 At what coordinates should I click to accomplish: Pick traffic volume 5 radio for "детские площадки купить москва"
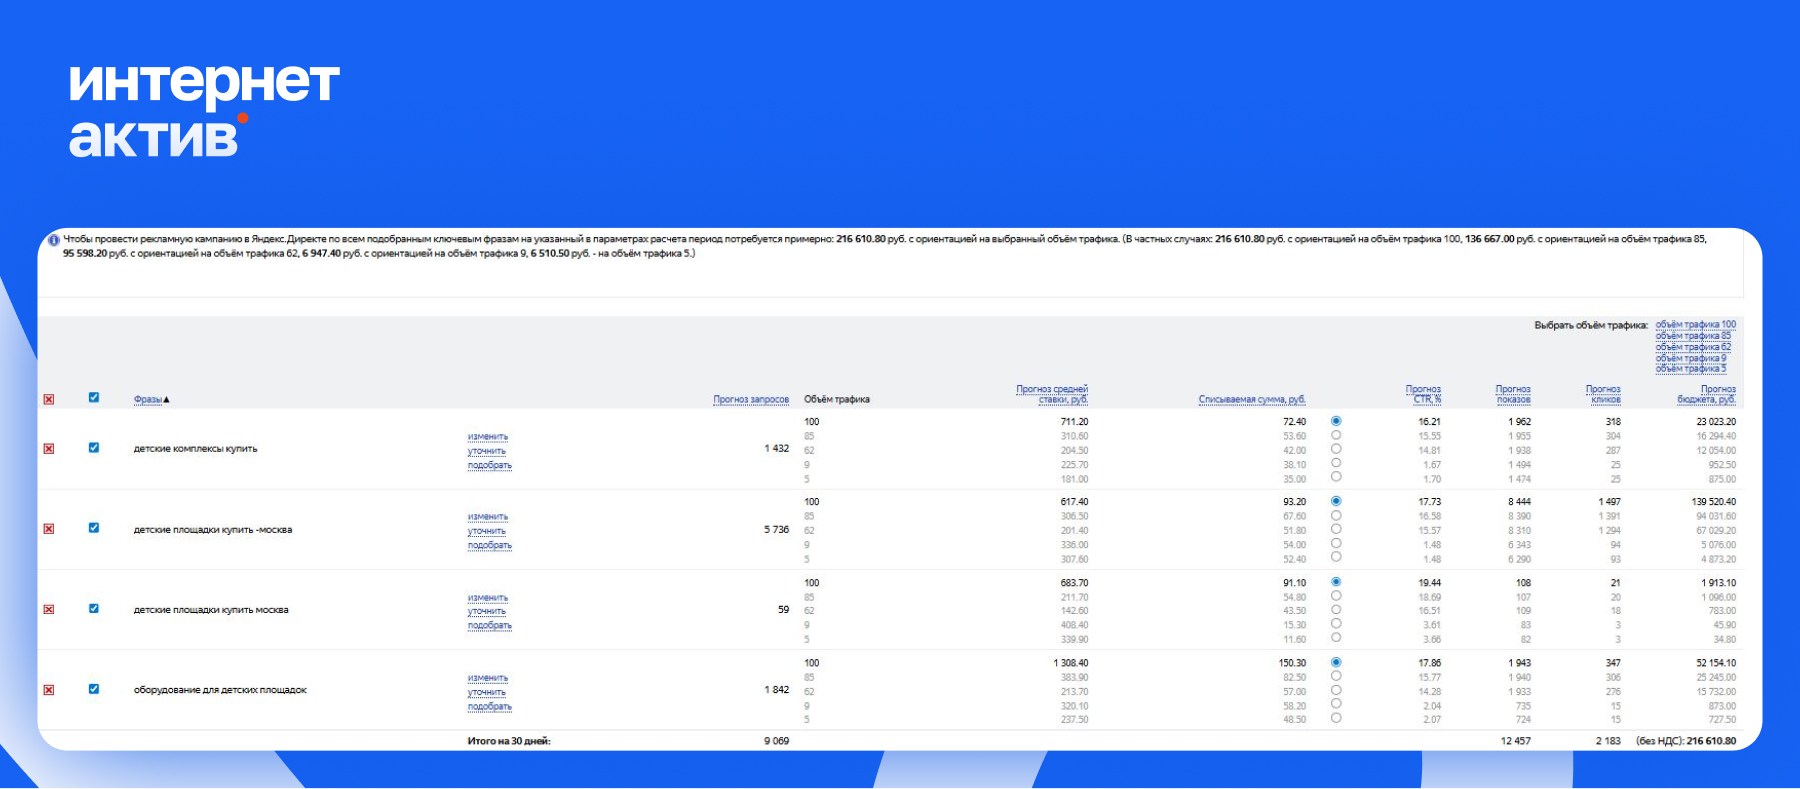pyautogui.click(x=1336, y=638)
